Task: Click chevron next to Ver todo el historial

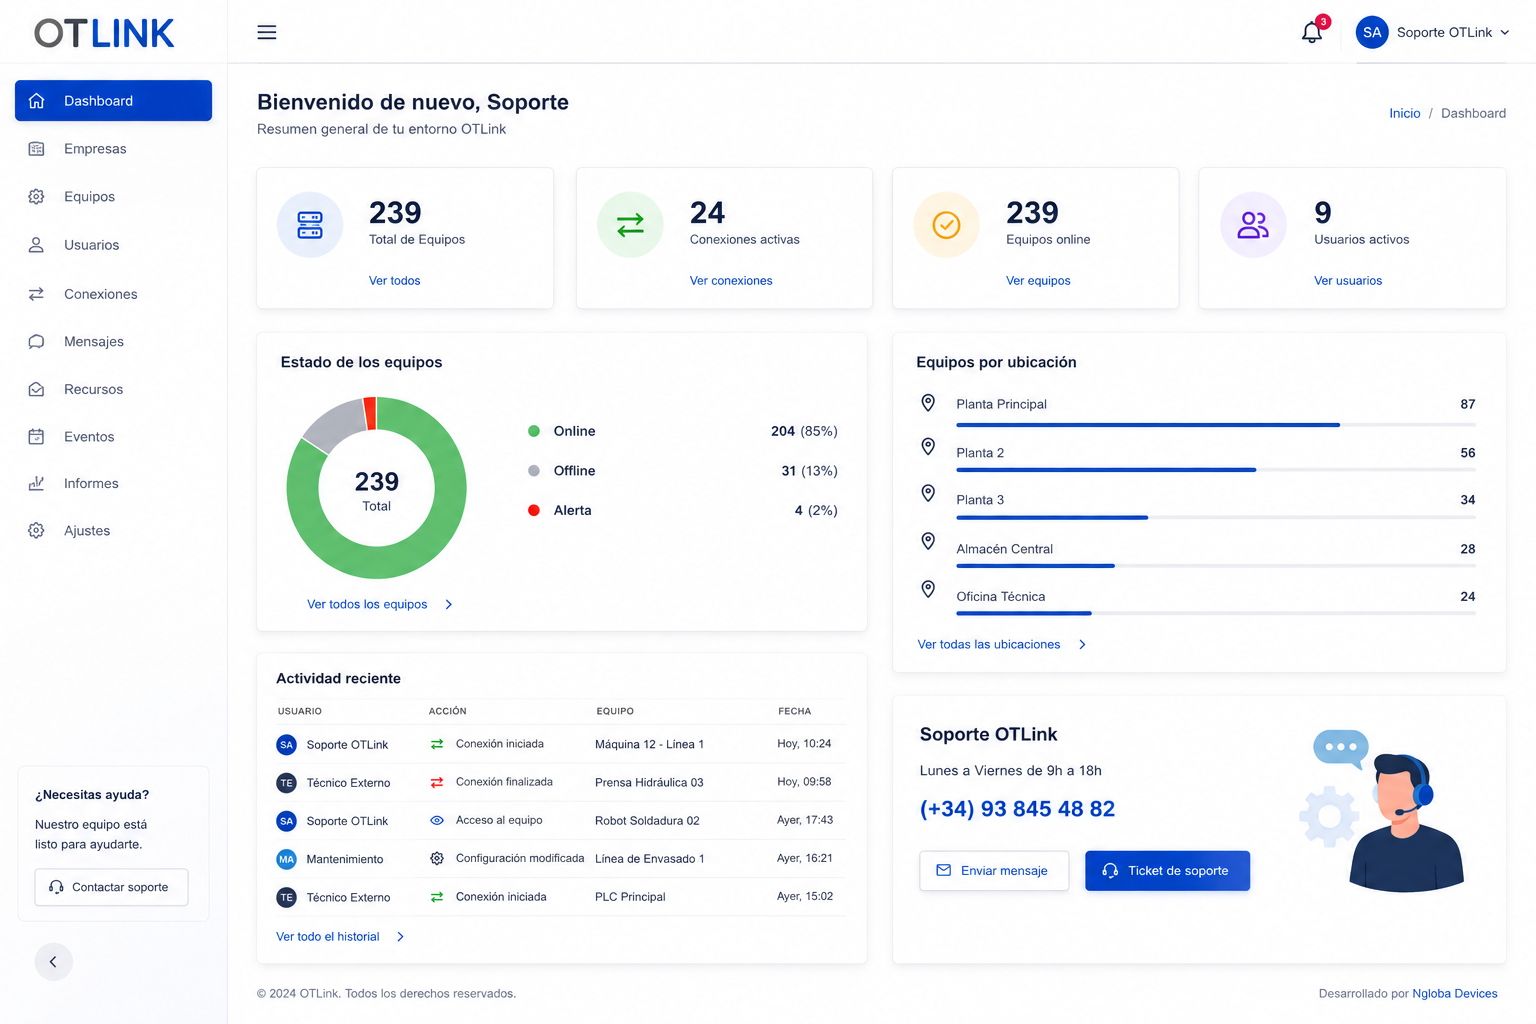Action: tap(401, 937)
